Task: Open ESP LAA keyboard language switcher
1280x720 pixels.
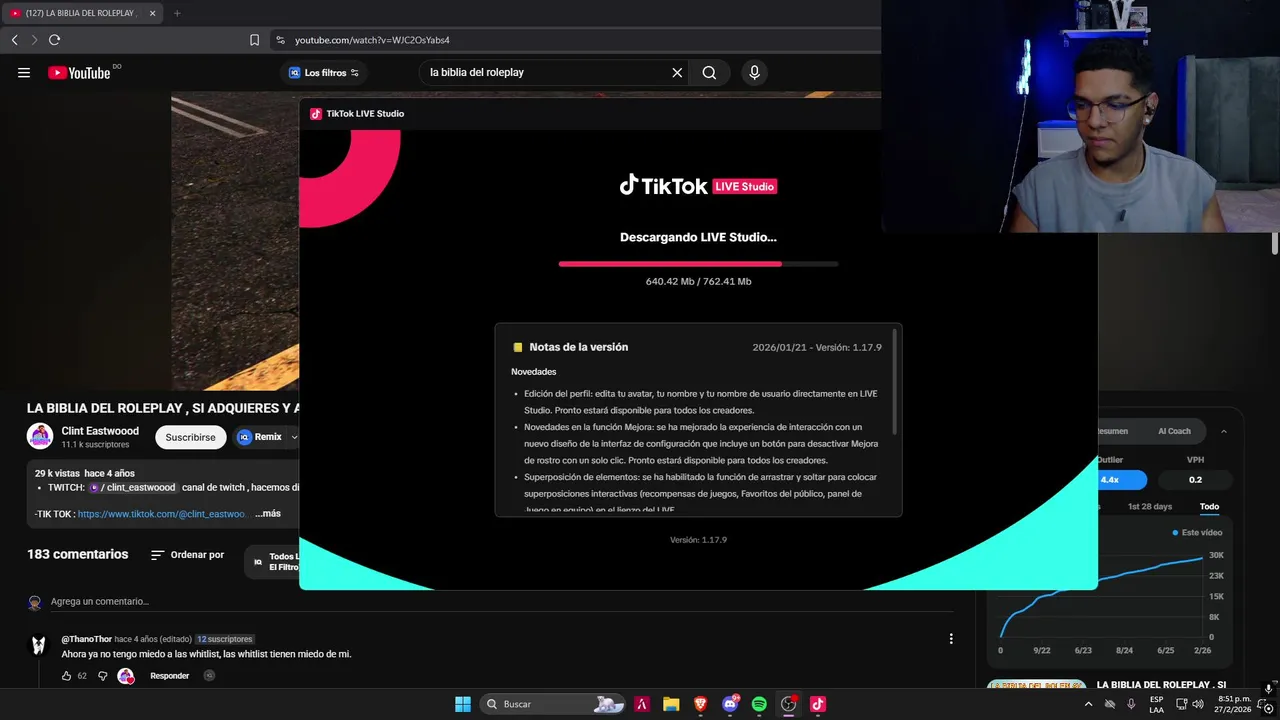Action: (x=1156, y=704)
